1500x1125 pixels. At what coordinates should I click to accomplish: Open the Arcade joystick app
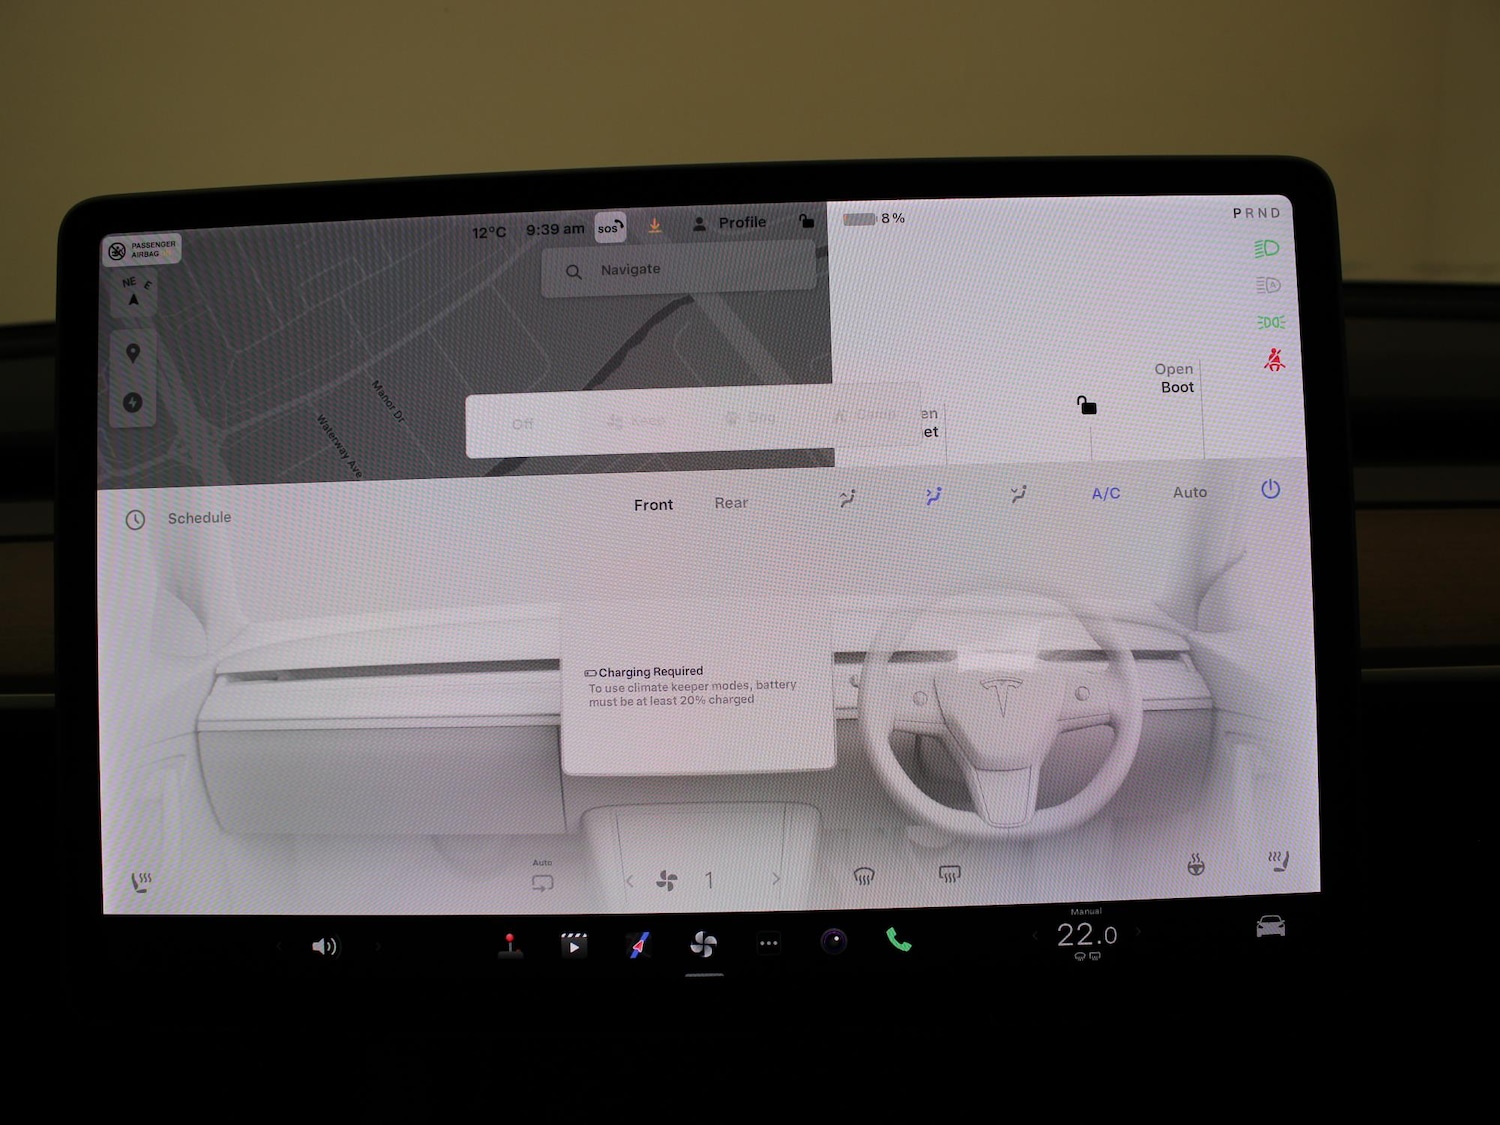click(x=510, y=945)
